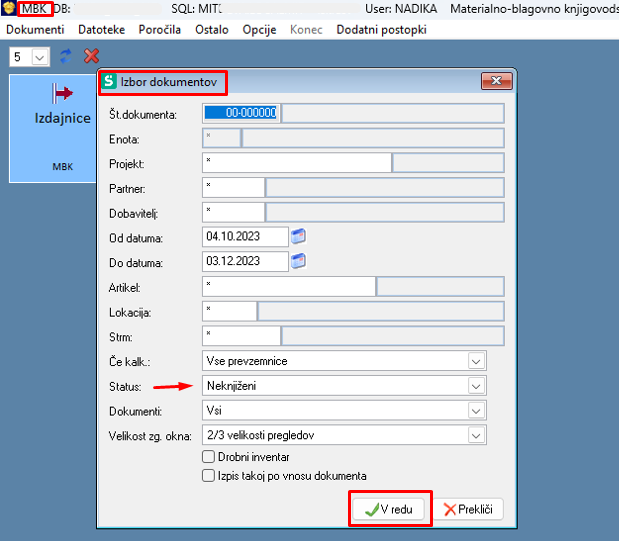Open the Ostalo menu
619x541 pixels.
[x=212, y=30]
